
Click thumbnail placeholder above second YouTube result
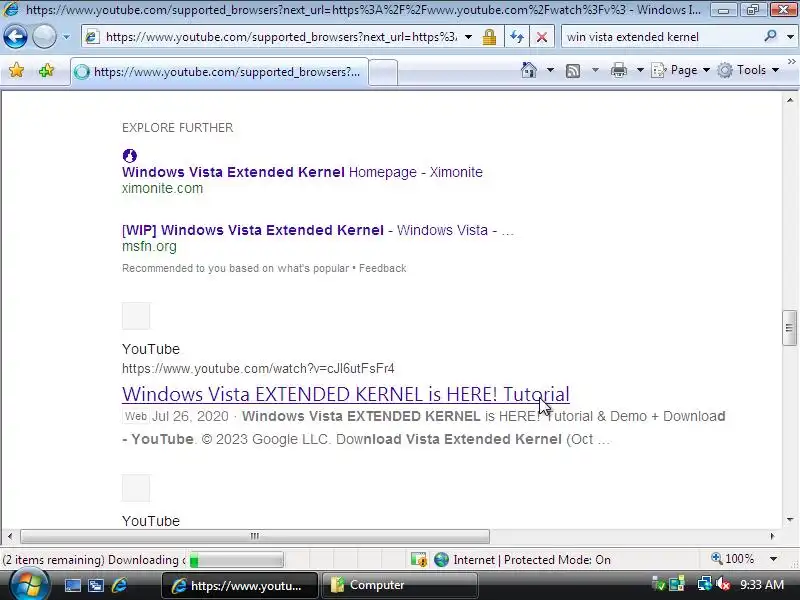click(136, 488)
